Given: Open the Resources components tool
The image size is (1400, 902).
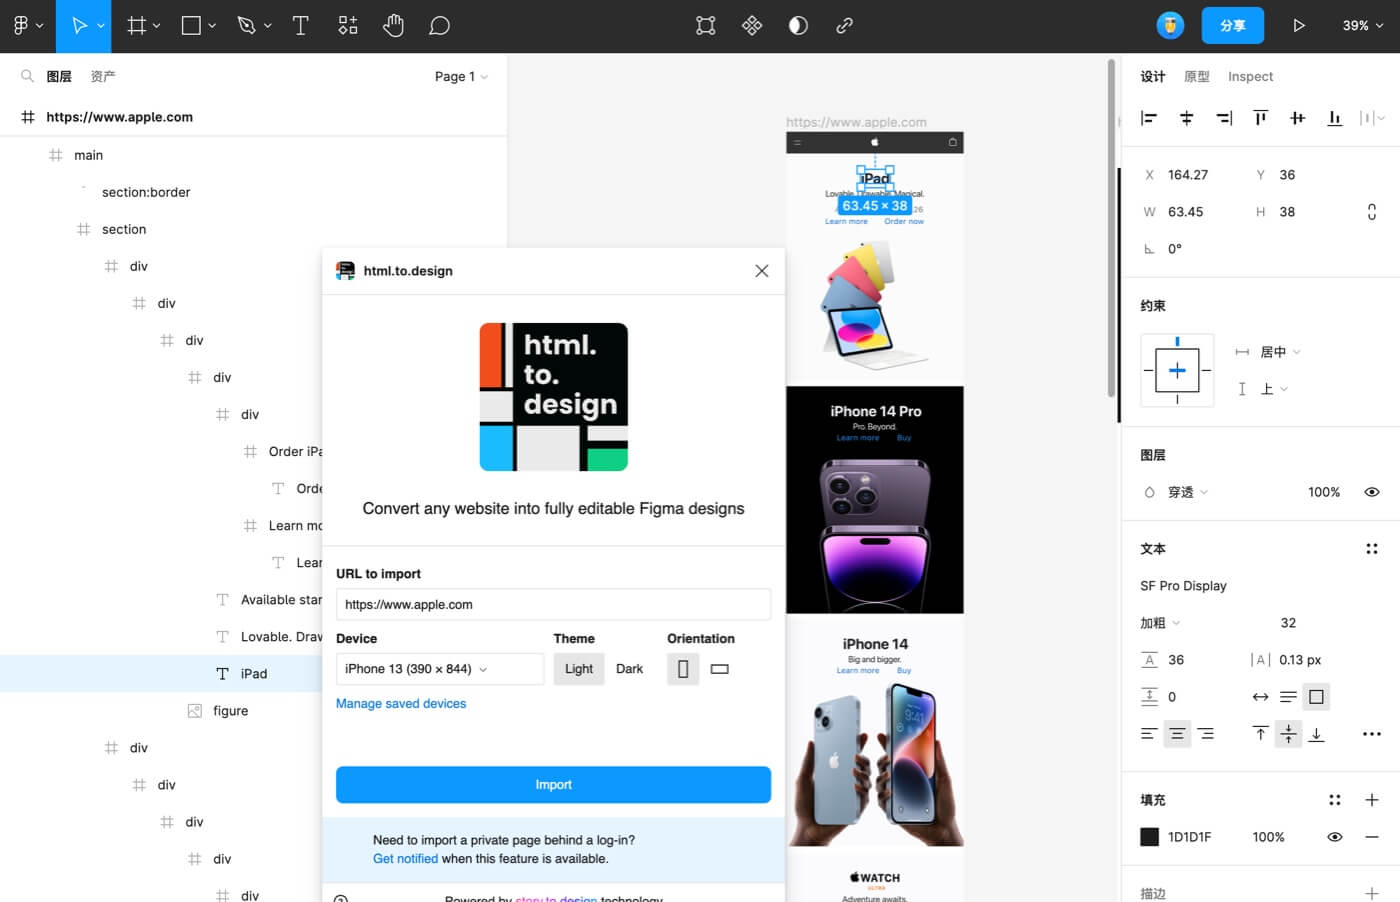Looking at the screenshot, I should point(347,26).
